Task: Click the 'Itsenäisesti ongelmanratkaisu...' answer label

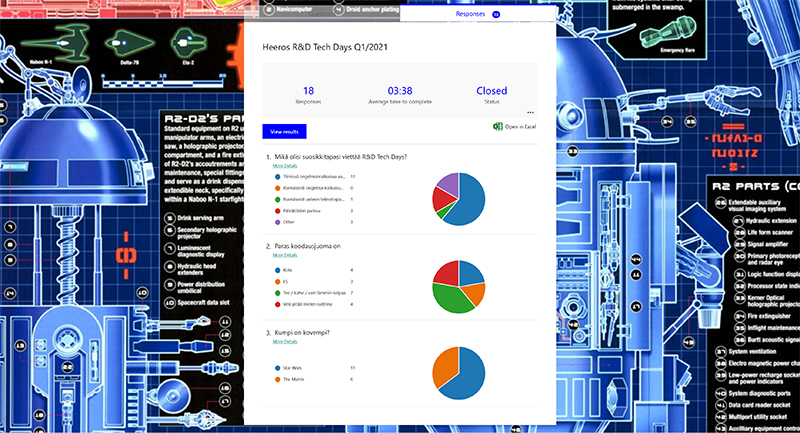Action: click(314, 188)
